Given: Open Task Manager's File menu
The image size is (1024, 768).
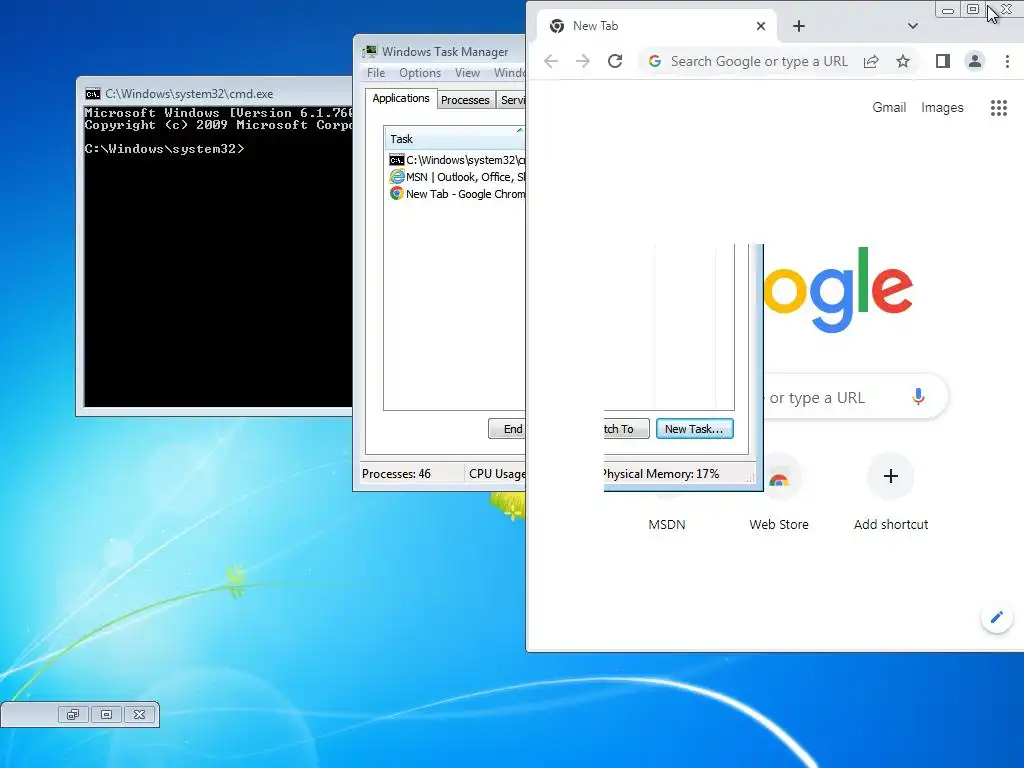Looking at the screenshot, I should (x=376, y=73).
